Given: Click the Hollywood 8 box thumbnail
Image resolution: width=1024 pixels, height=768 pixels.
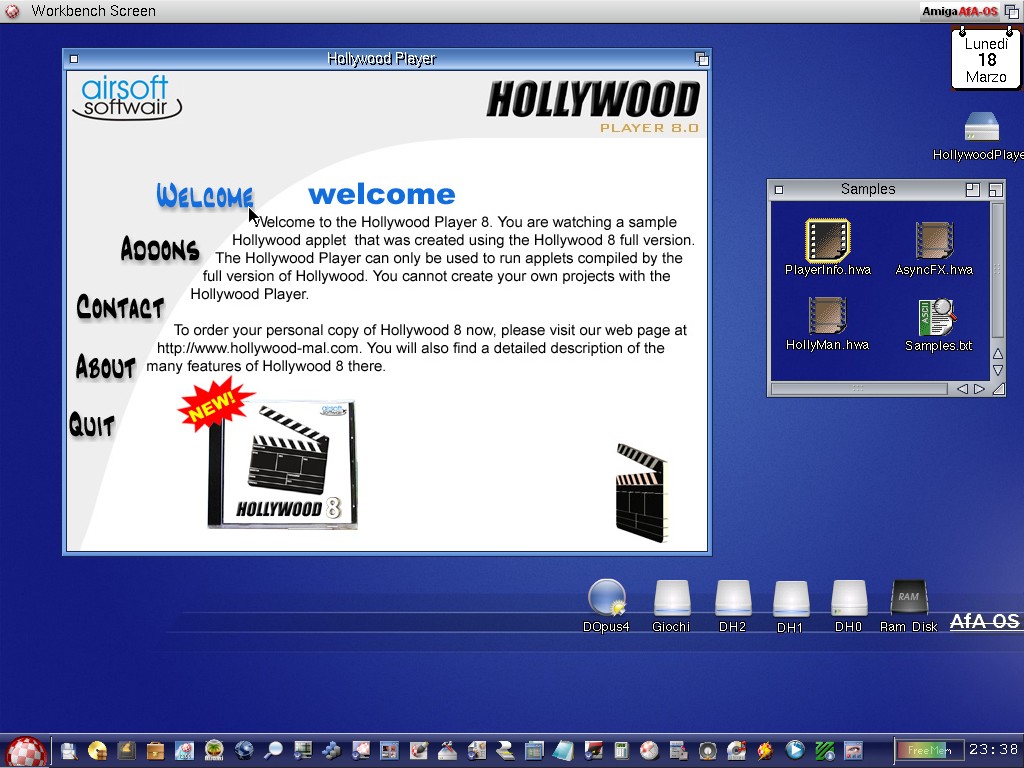Looking at the screenshot, I should point(282,465).
